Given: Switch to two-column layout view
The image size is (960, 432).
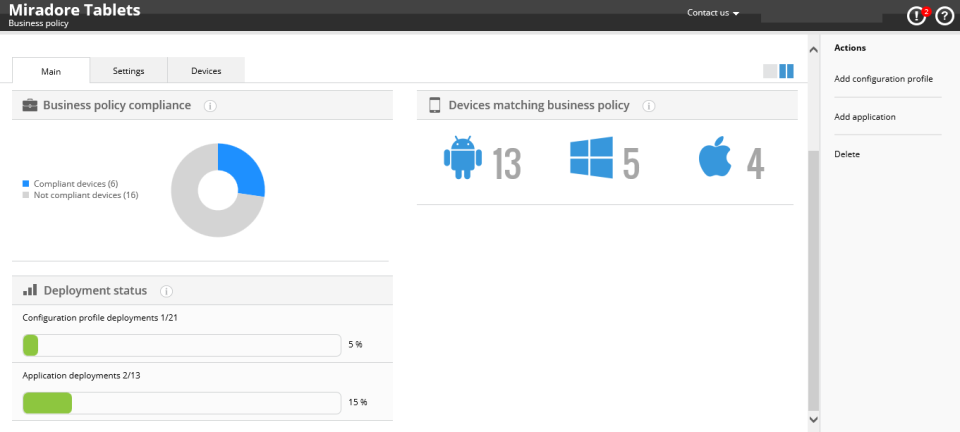Looking at the screenshot, I should [786, 71].
